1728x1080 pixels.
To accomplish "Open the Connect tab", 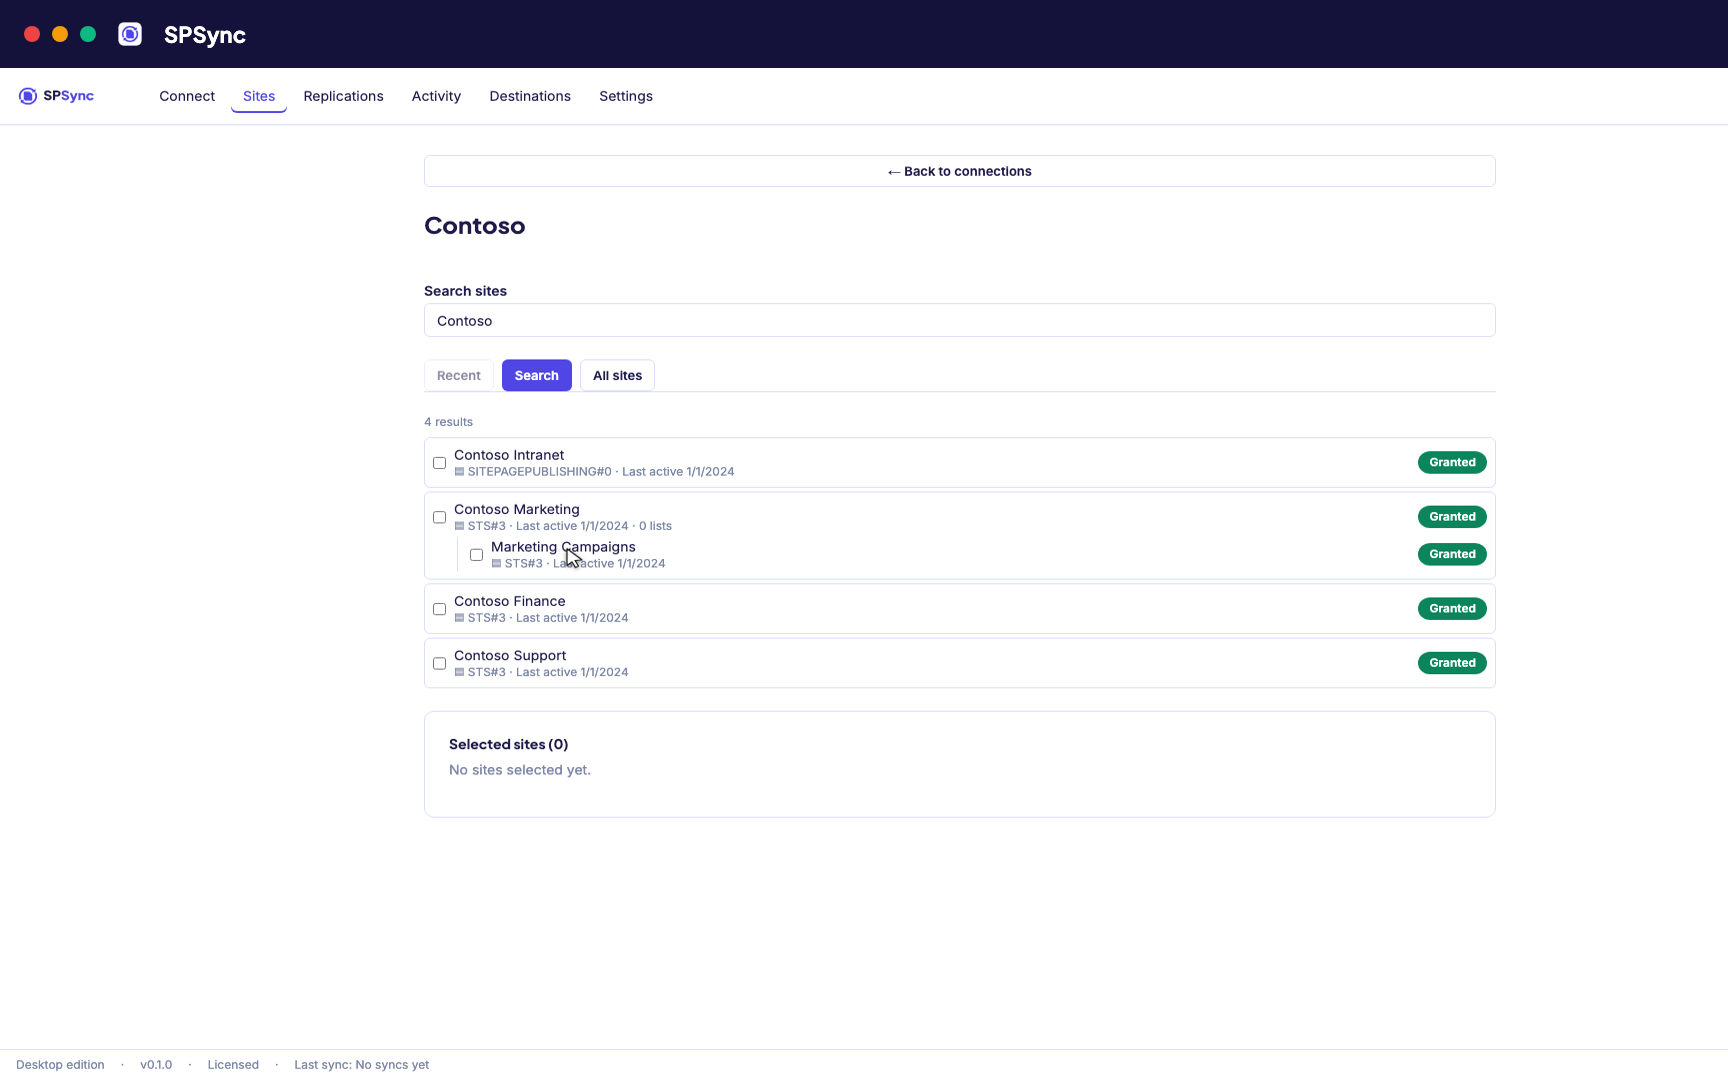I will click(x=187, y=96).
